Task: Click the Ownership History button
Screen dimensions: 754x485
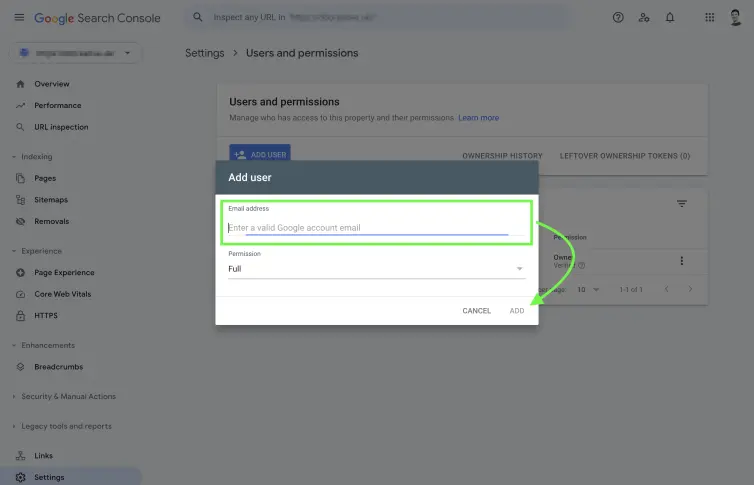Action: 502,156
